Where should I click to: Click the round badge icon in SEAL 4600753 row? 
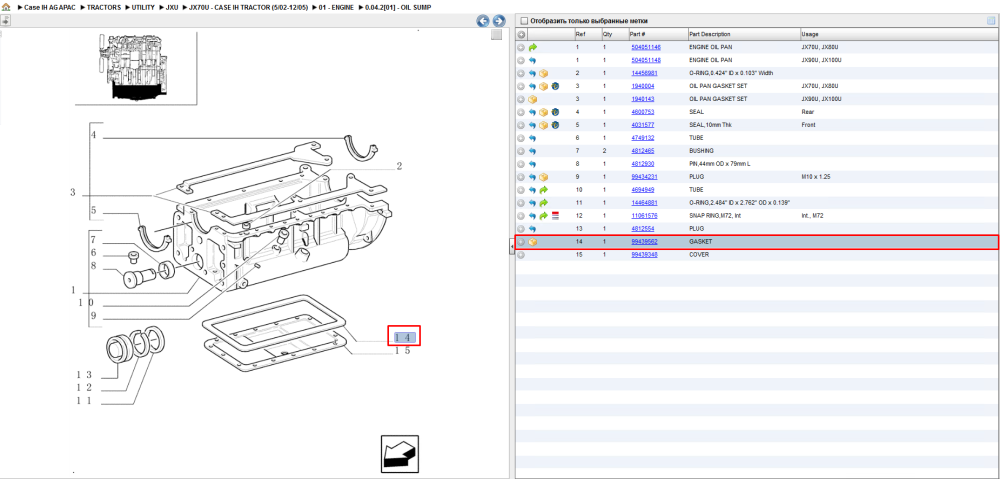[555, 112]
